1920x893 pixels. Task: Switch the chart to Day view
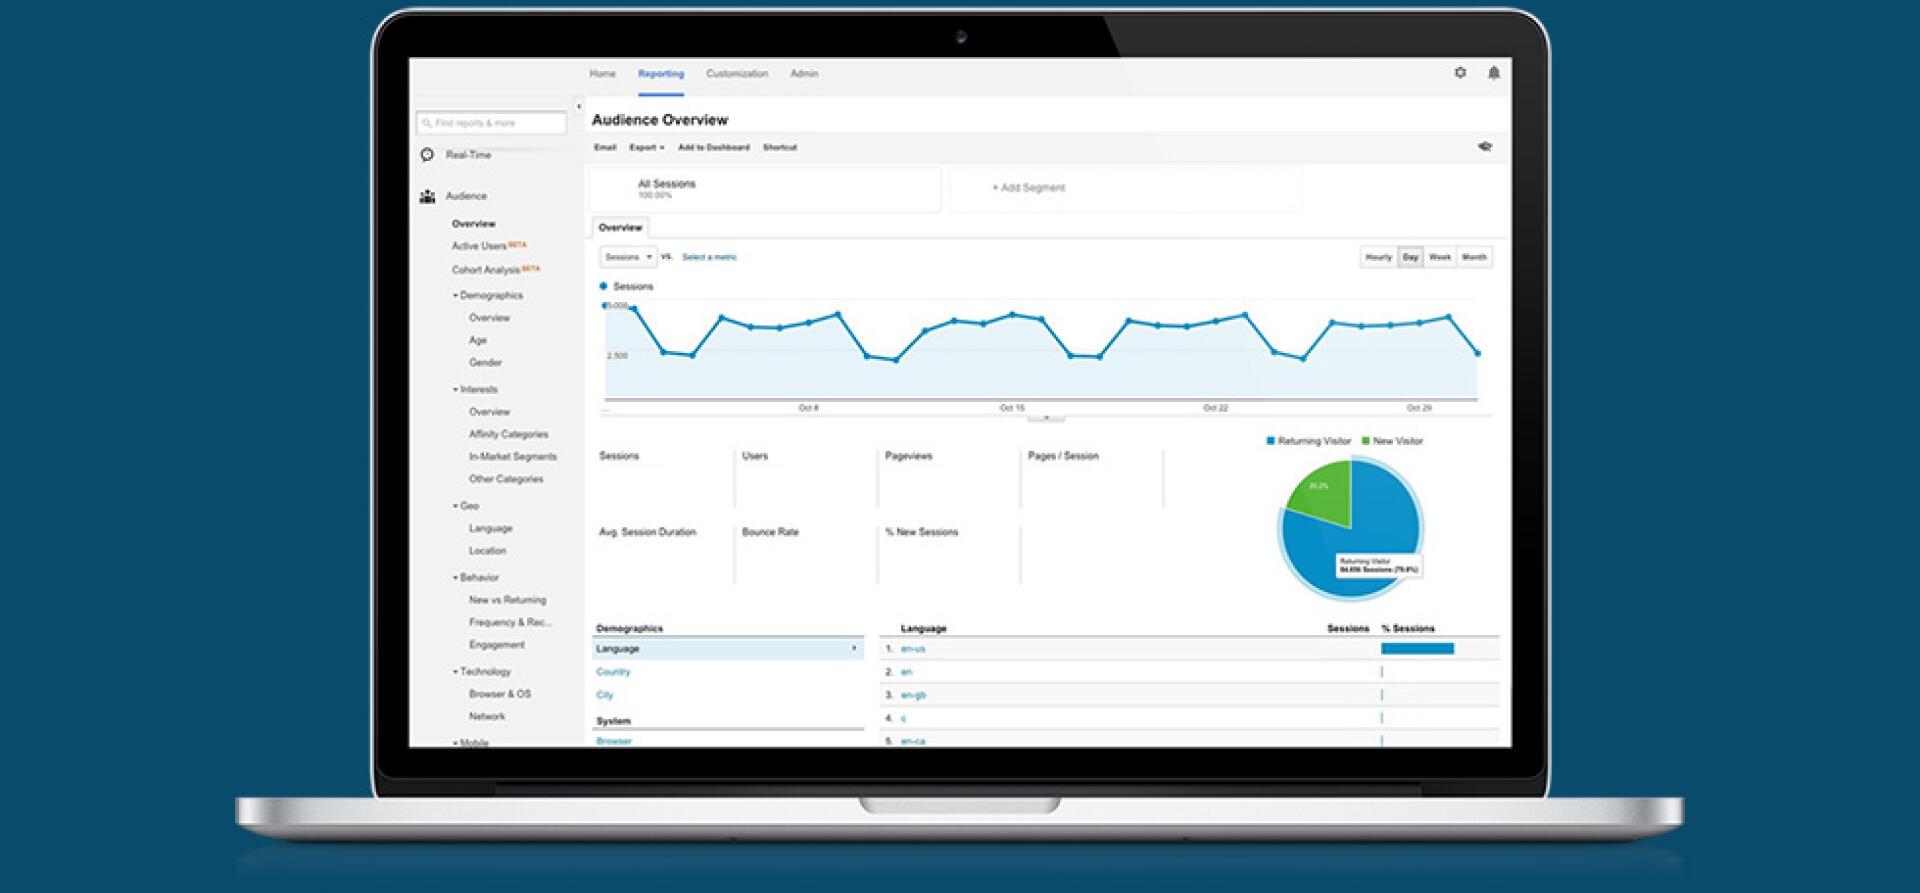click(1410, 257)
